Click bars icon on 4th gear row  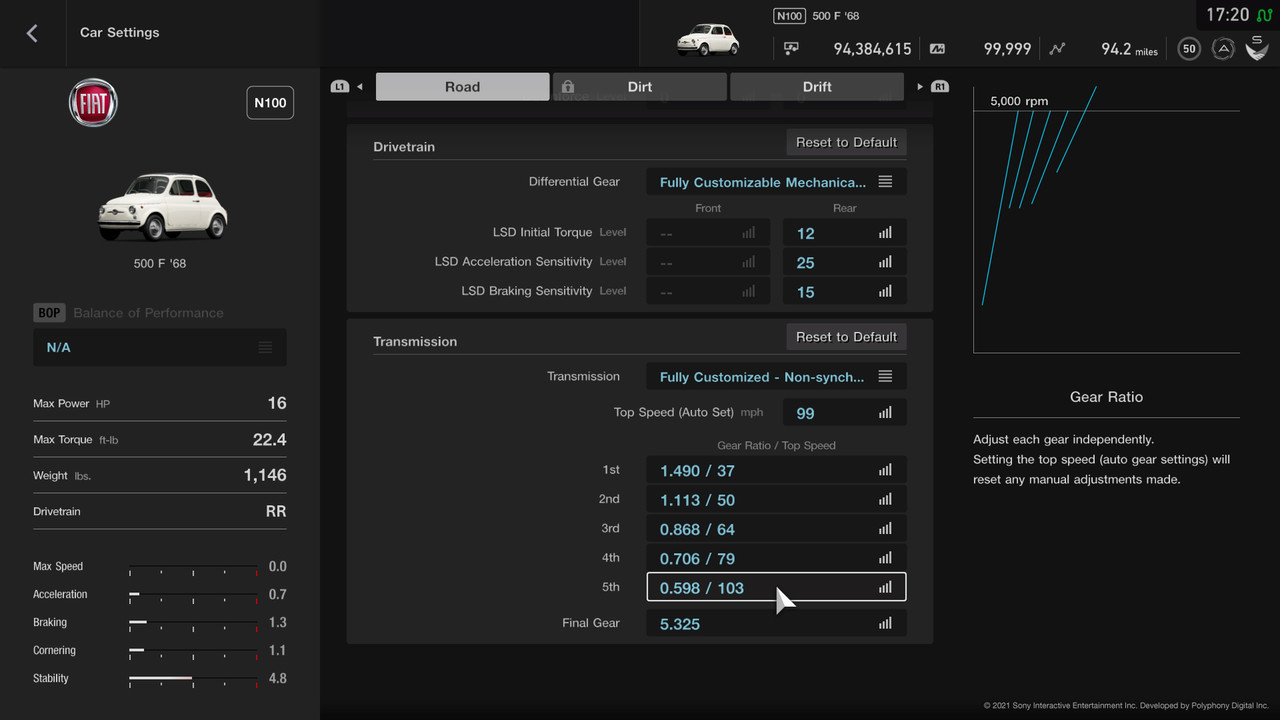pos(885,558)
